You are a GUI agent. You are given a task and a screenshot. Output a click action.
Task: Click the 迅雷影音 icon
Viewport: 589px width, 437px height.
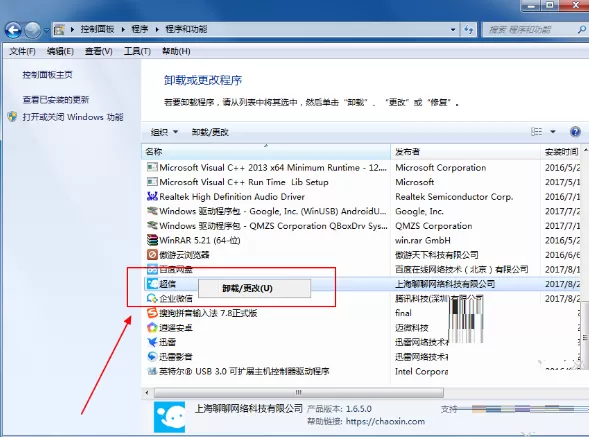(152, 356)
